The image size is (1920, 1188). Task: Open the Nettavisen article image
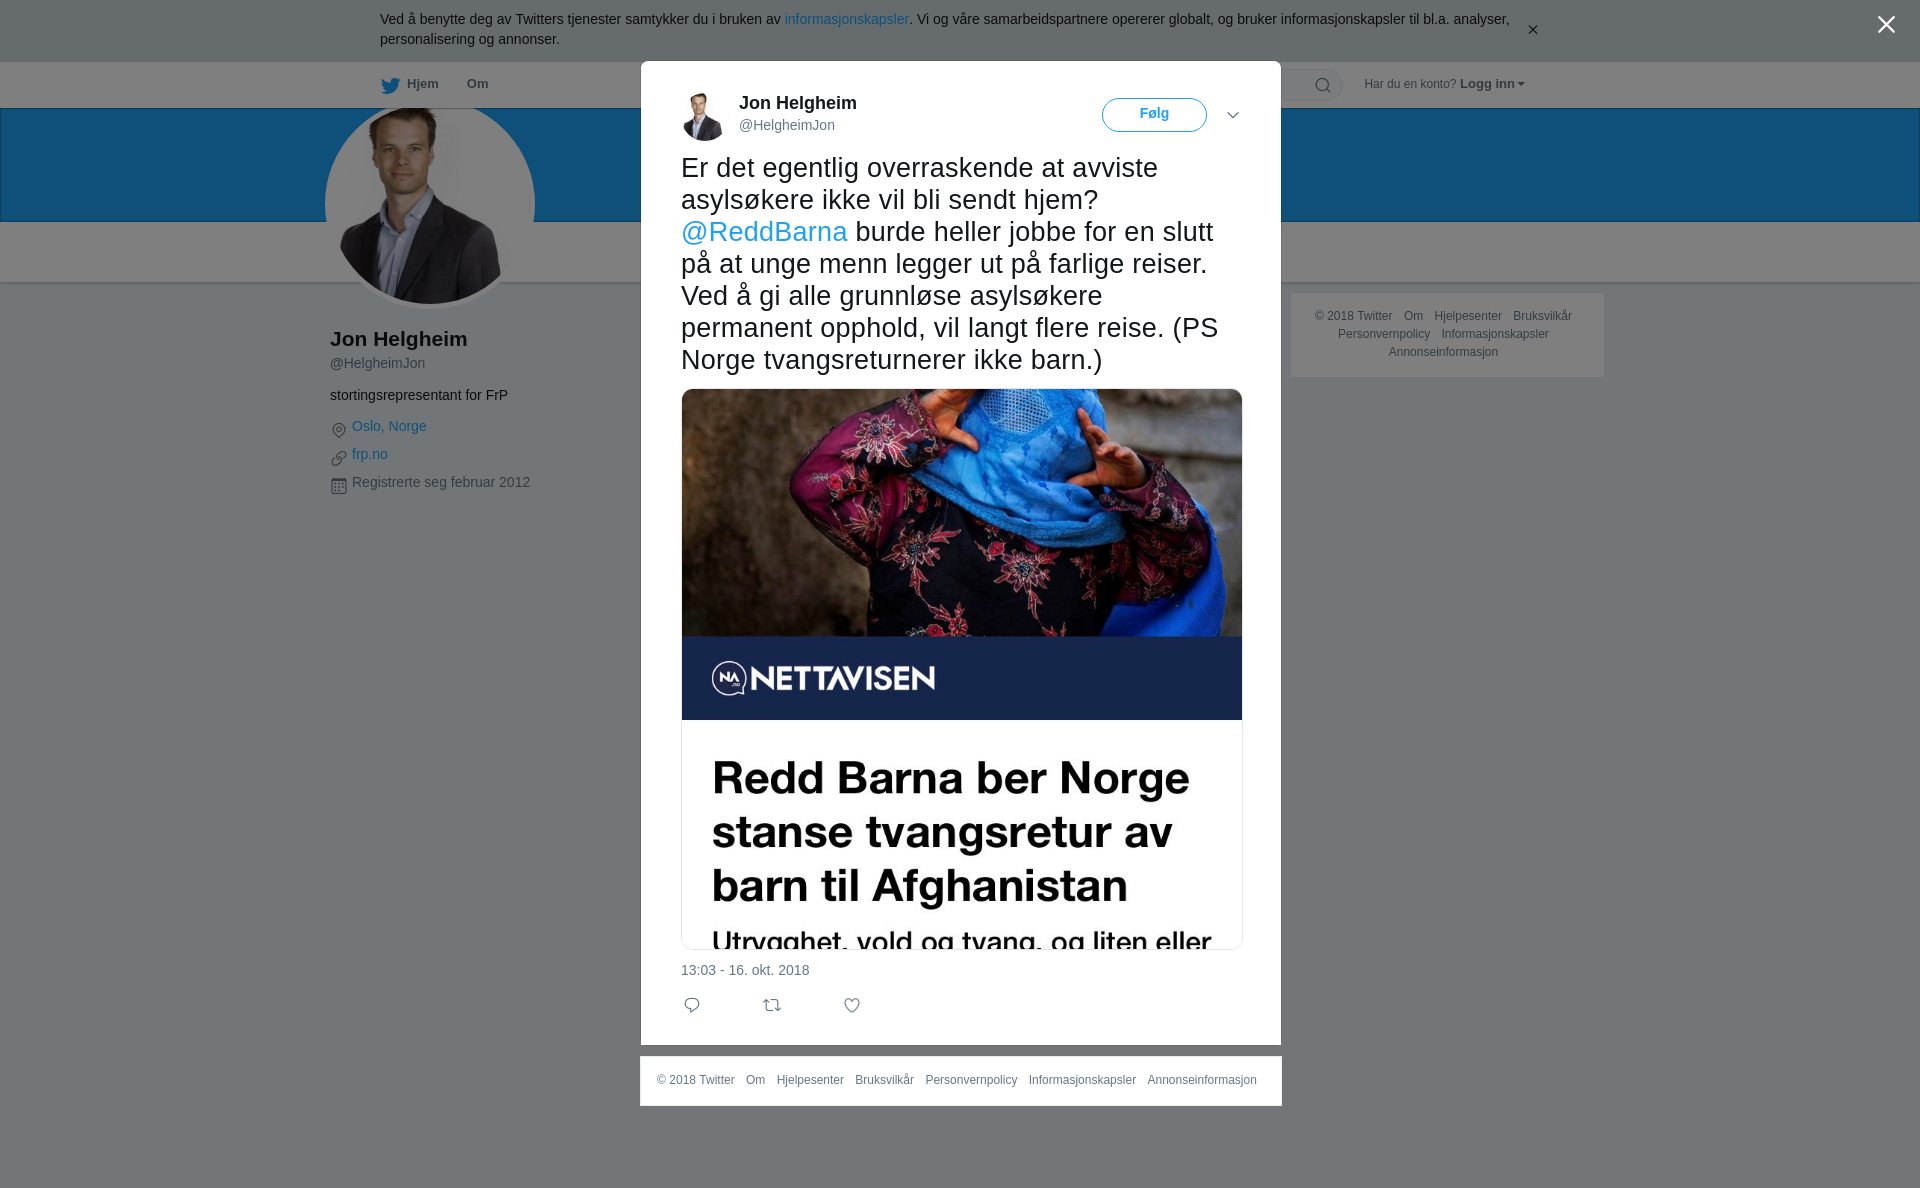962,669
